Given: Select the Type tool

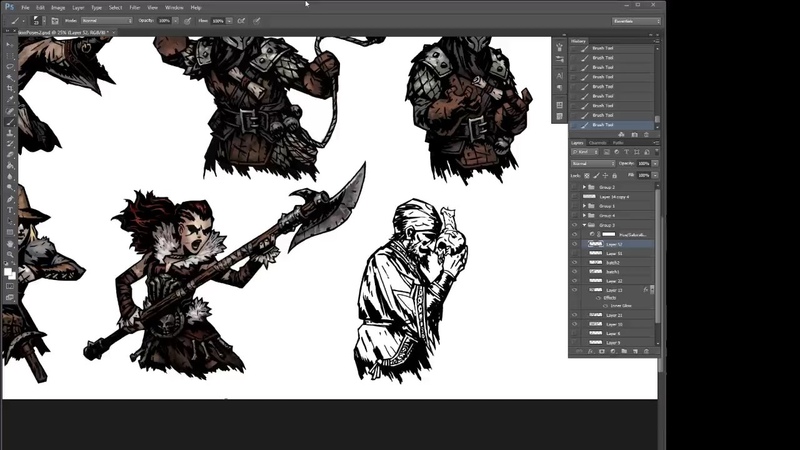Looking at the screenshot, I should coord(10,210).
